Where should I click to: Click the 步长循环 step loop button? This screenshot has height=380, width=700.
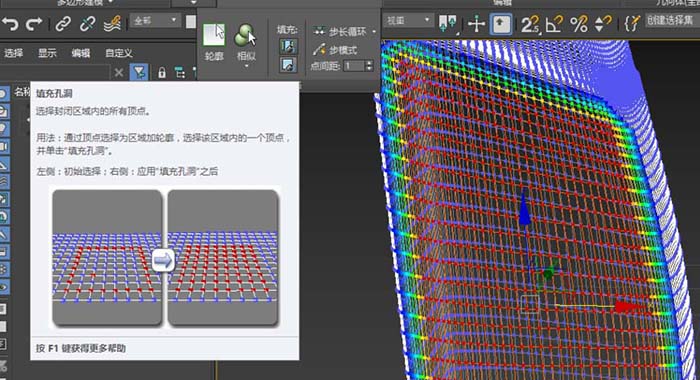[x=341, y=31]
